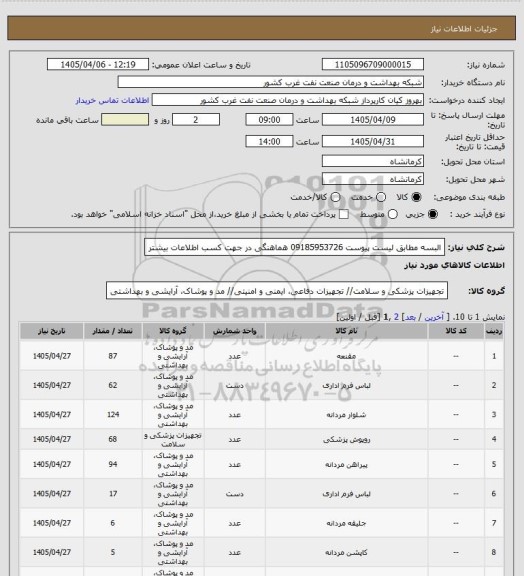
Task: Click the request creator field بهروز کیان
Action: click(288, 100)
